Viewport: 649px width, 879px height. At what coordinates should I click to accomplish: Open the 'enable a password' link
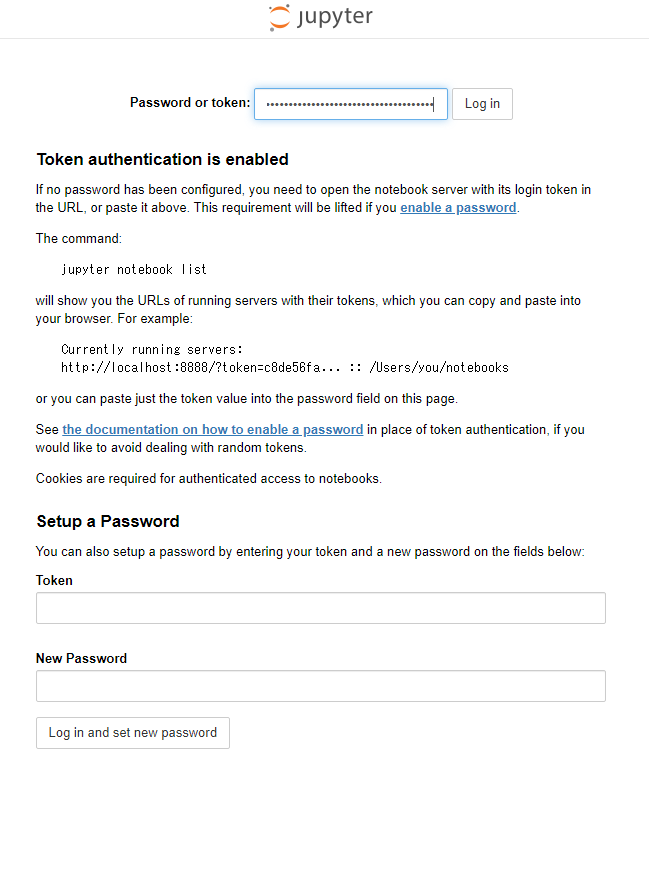[458, 207]
